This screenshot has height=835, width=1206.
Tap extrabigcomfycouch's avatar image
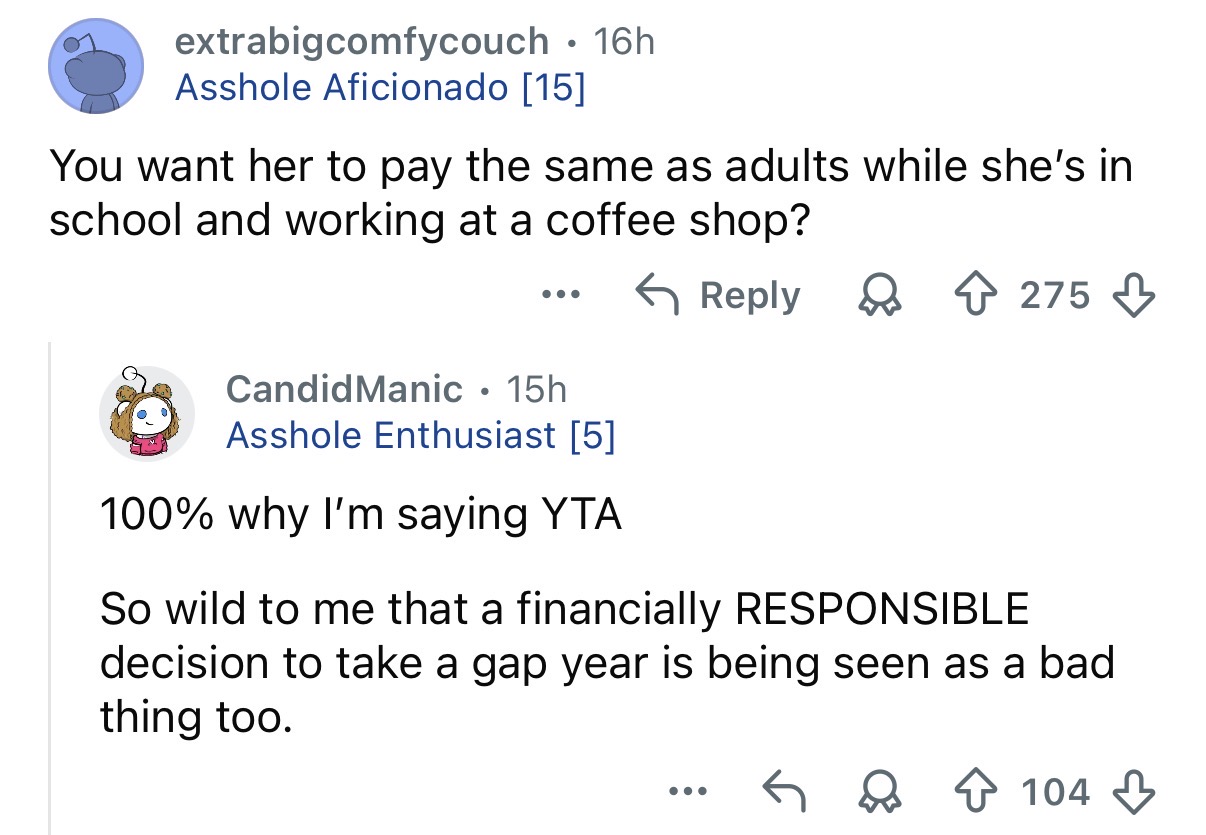click(97, 66)
